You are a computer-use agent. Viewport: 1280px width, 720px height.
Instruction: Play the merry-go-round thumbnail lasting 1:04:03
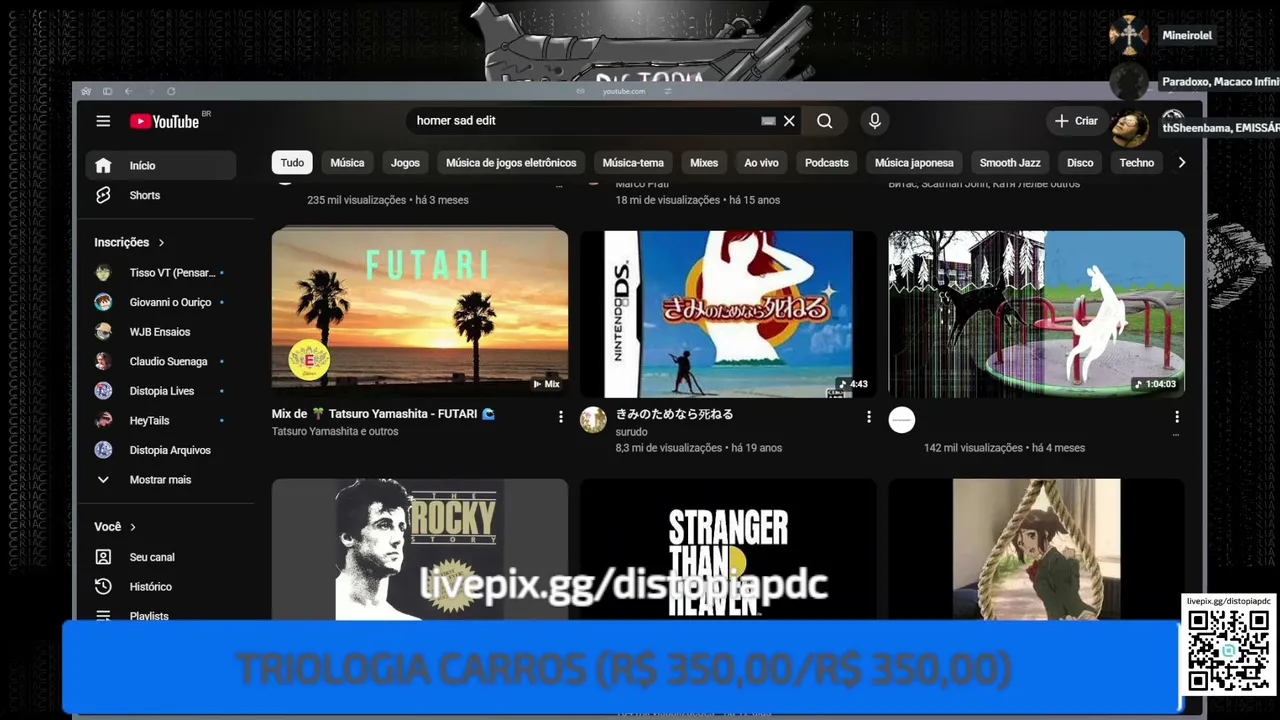pyautogui.click(x=1037, y=314)
